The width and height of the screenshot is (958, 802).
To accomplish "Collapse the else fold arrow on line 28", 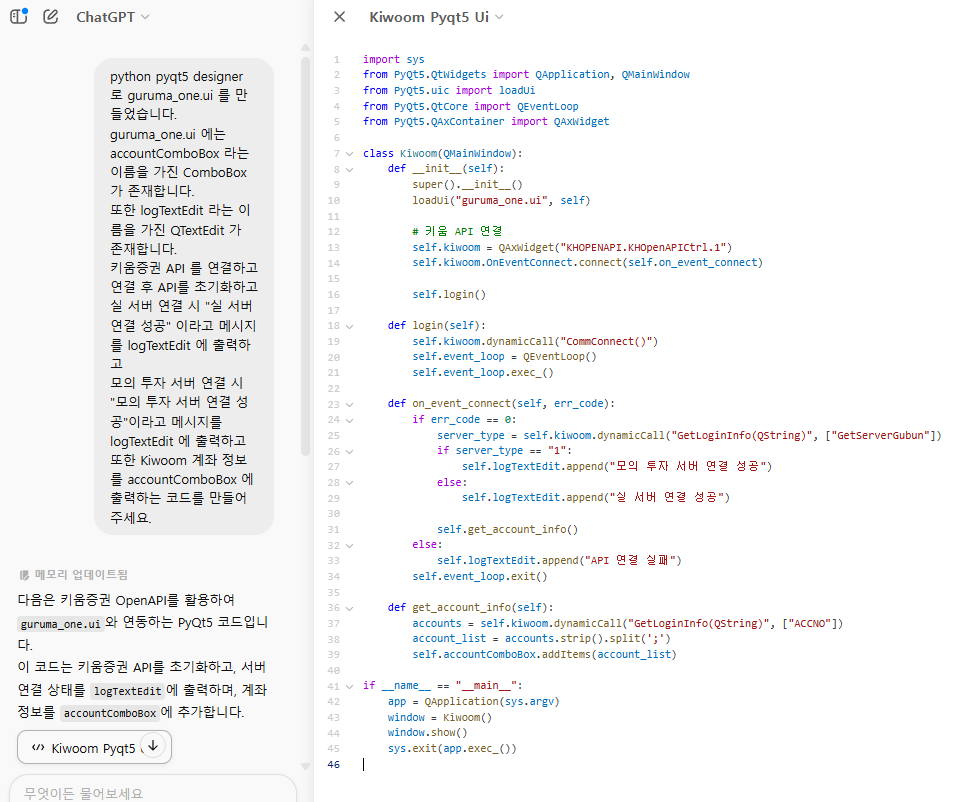I will pos(349,483).
